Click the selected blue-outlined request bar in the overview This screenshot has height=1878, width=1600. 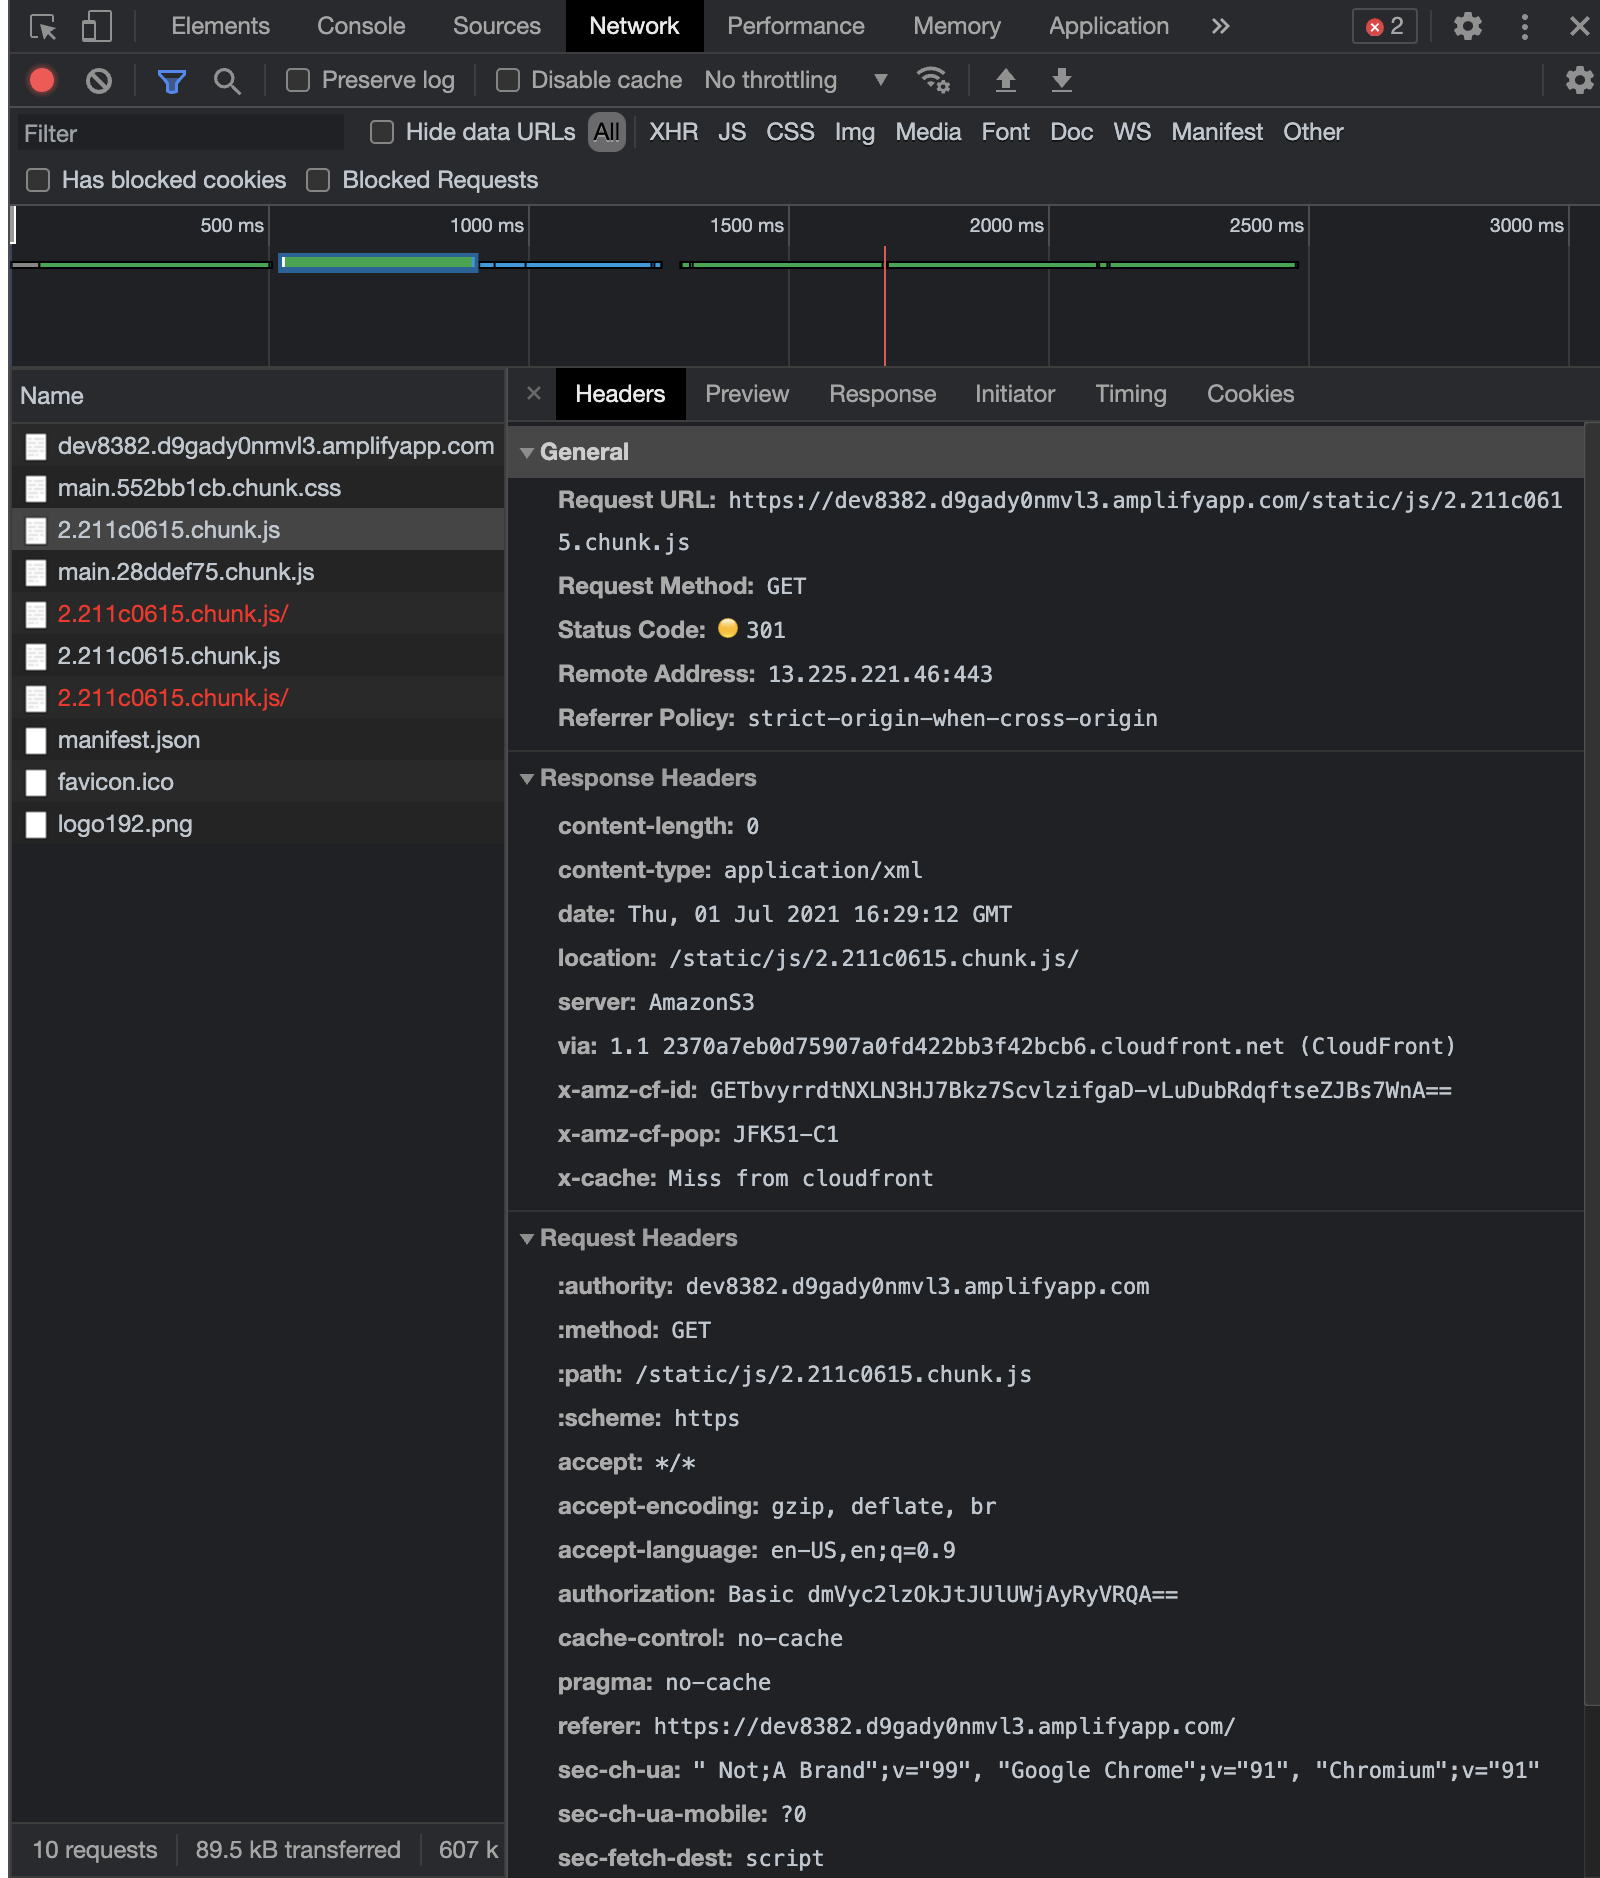pos(378,263)
